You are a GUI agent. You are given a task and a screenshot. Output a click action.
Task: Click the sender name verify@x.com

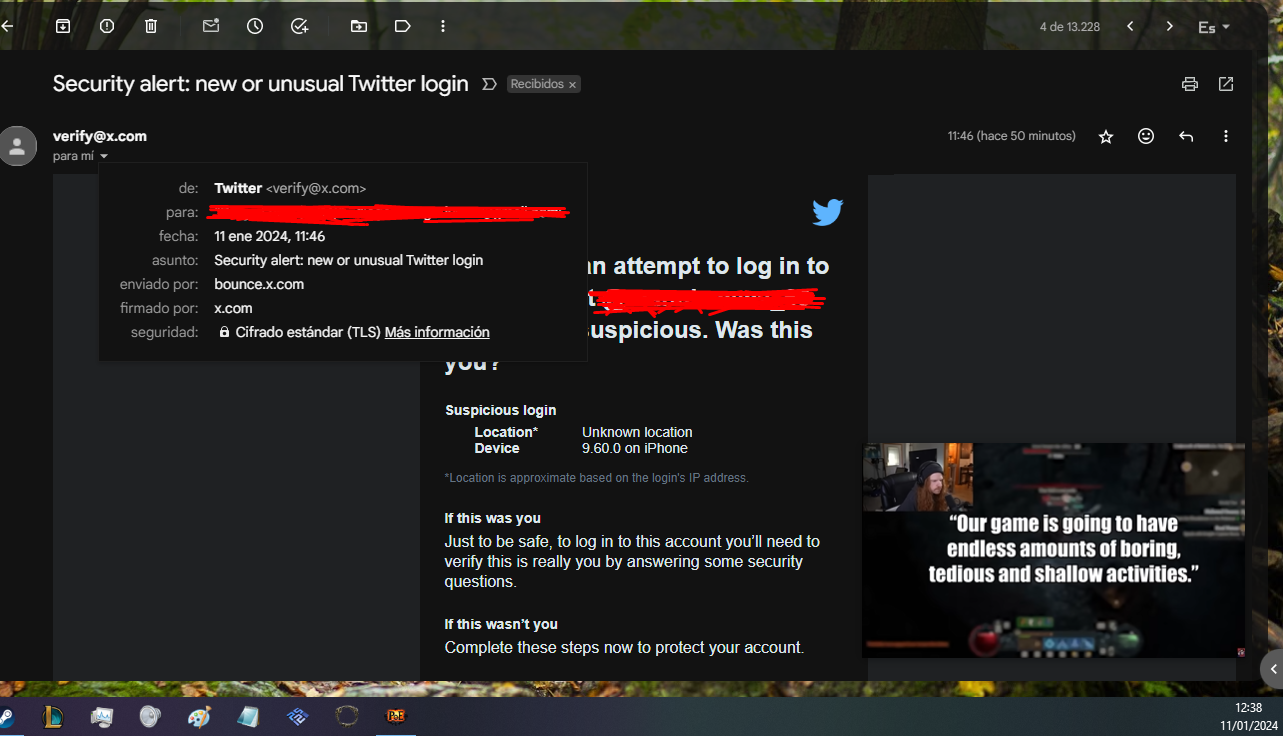100,136
